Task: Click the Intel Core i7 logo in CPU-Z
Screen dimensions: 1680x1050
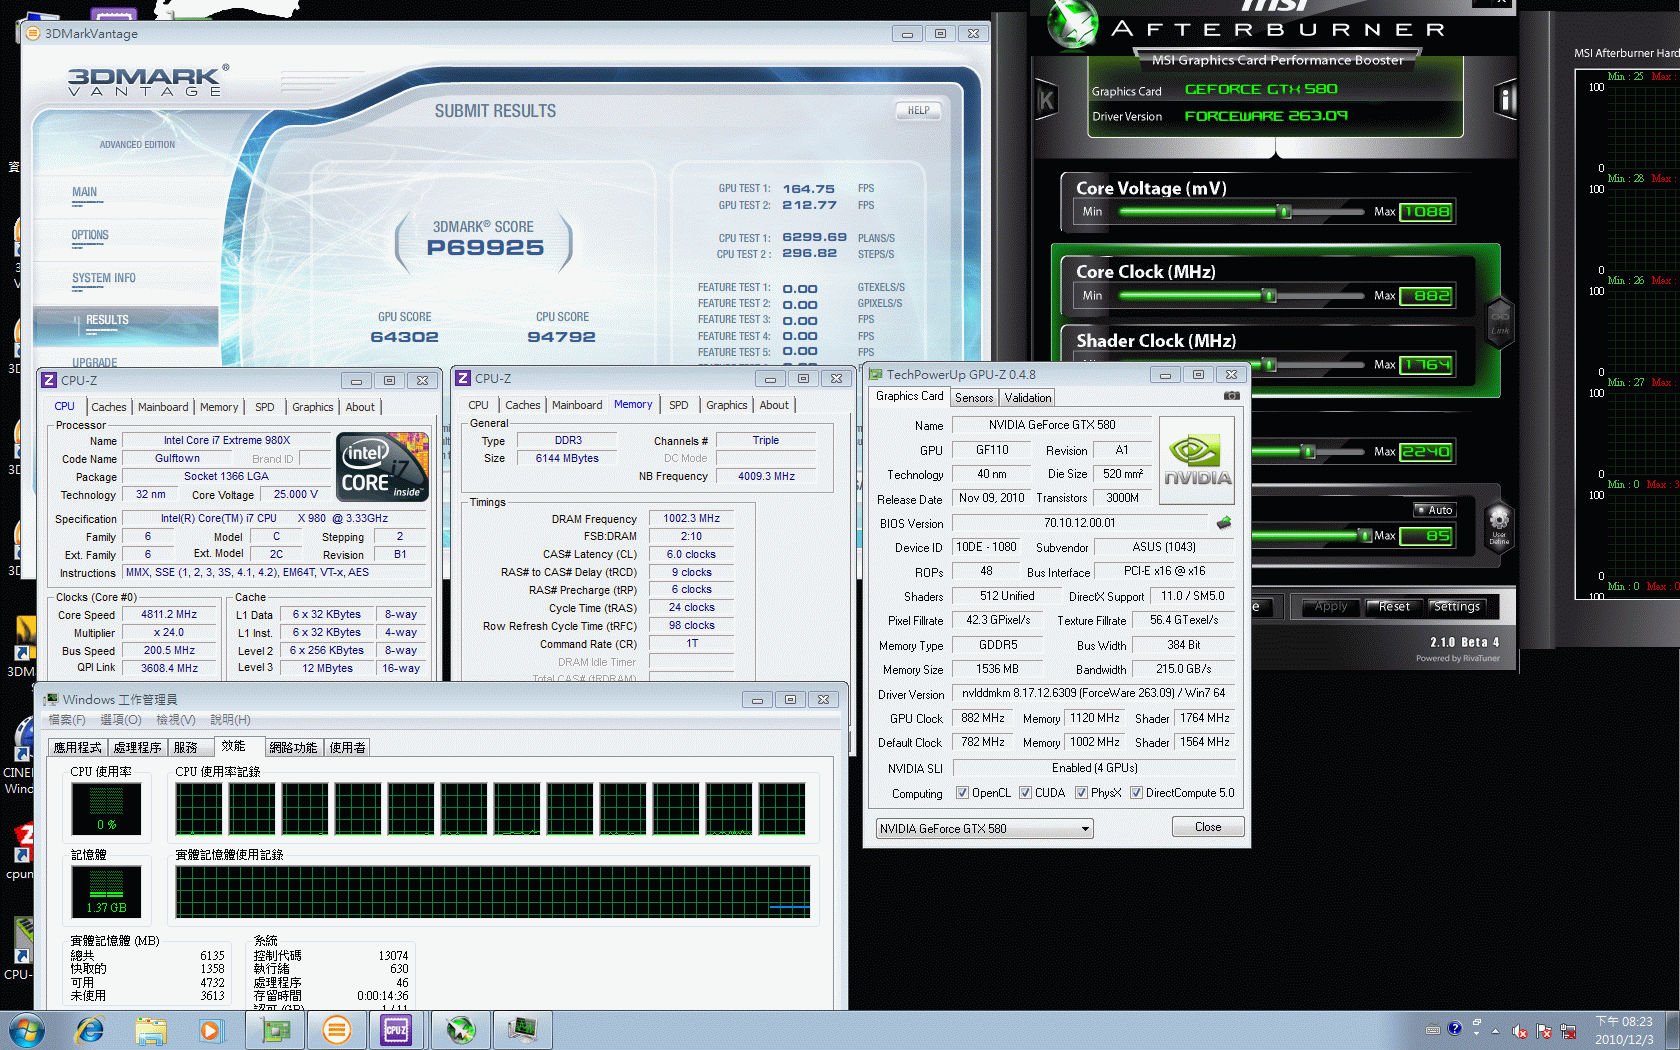Action: pyautogui.click(x=383, y=467)
